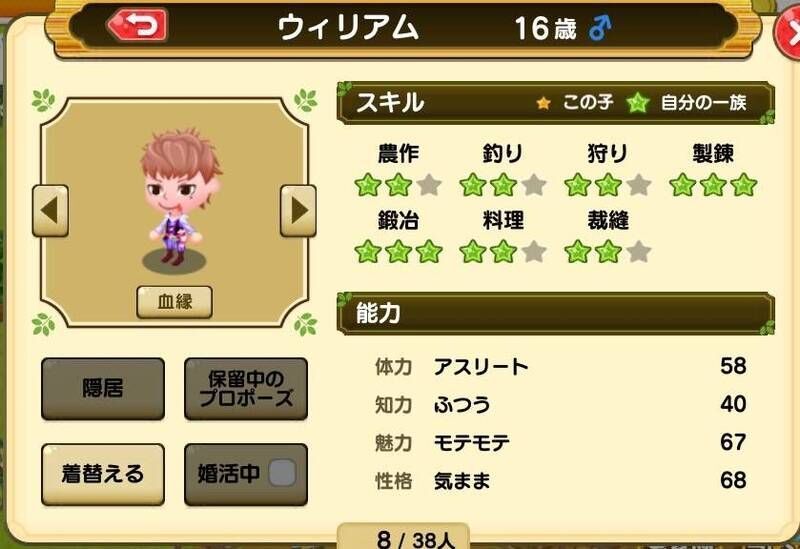The width and height of the screenshot is (800, 549).
Task: Click the gray third star under 農作
Action: pos(429,185)
